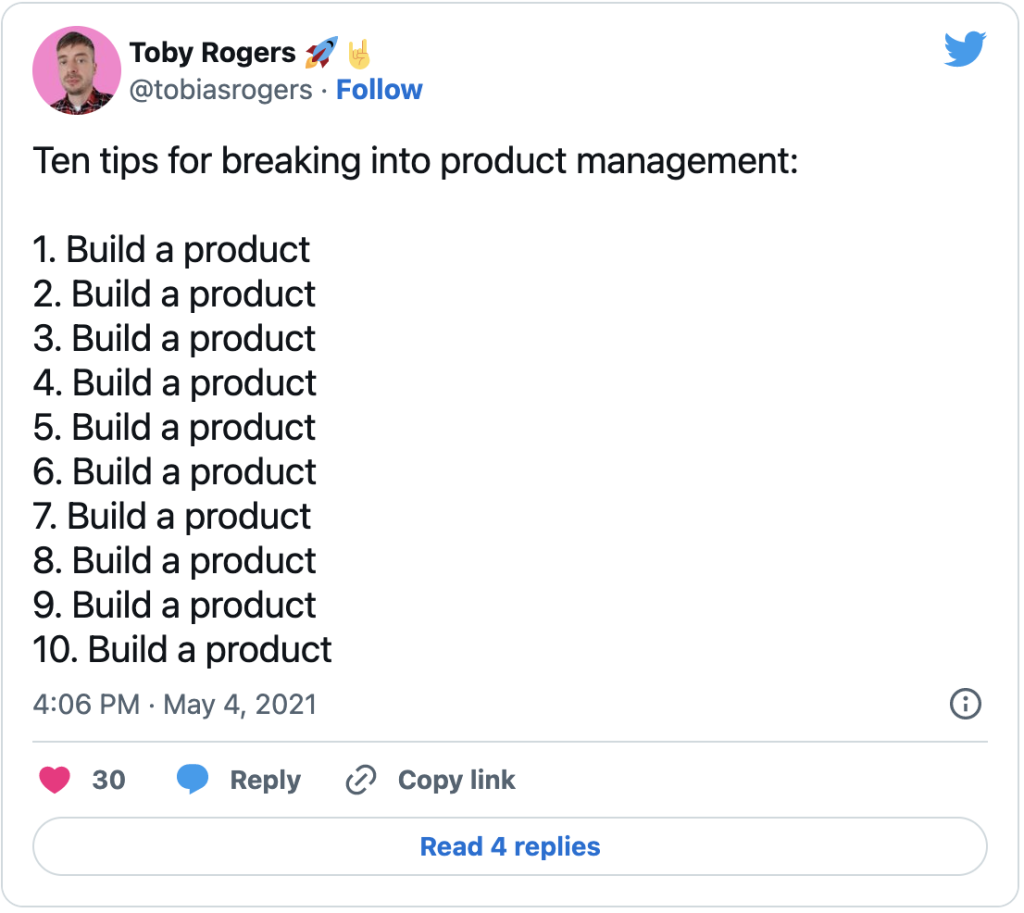Click the pink heart like icon

coord(55,780)
